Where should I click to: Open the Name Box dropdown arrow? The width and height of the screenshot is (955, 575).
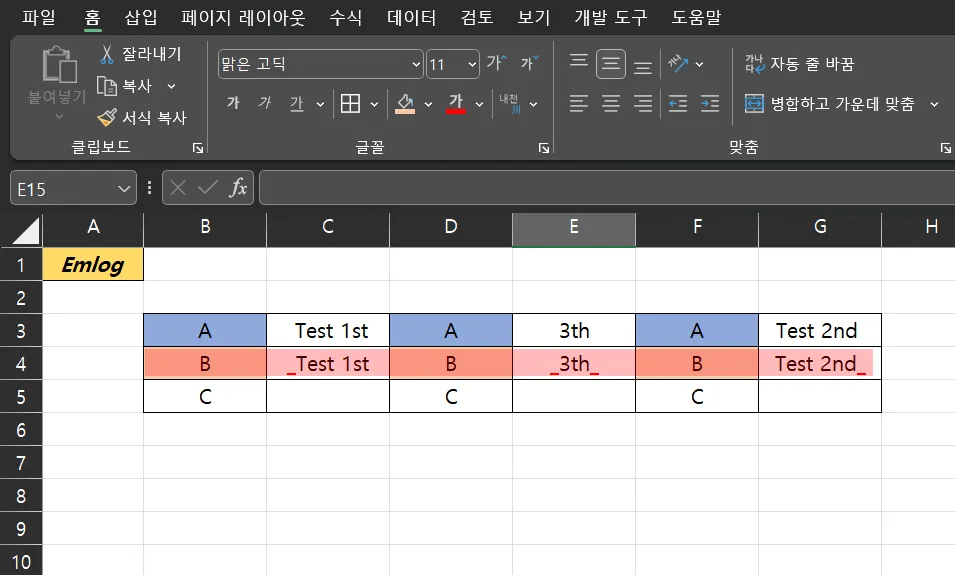(x=124, y=189)
